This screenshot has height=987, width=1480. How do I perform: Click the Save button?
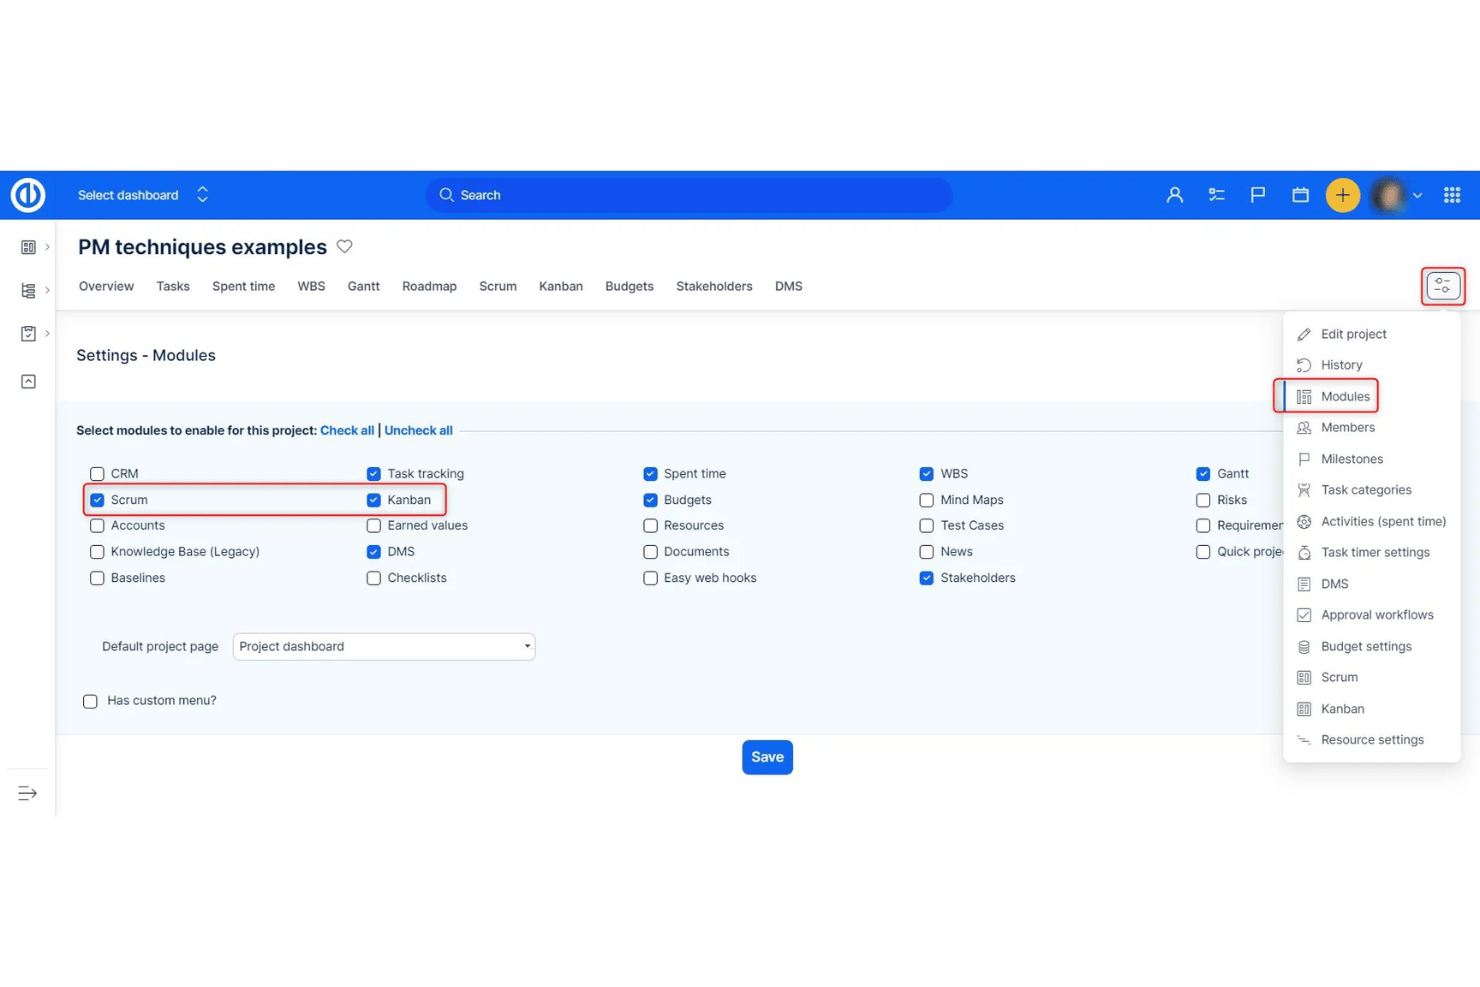pyautogui.click(x=767, y=757)
